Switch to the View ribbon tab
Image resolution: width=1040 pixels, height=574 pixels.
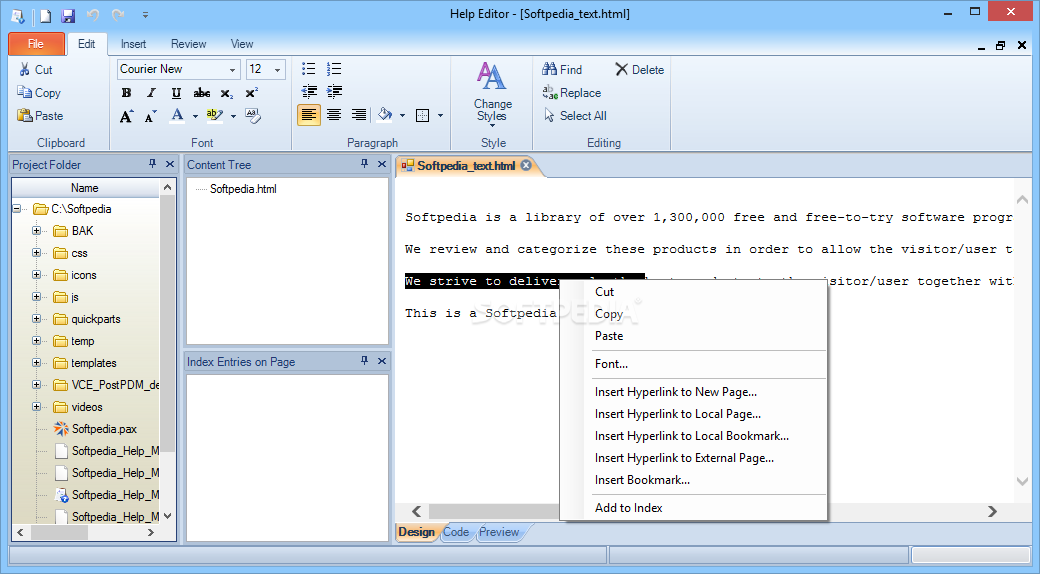tap(242, 44)
